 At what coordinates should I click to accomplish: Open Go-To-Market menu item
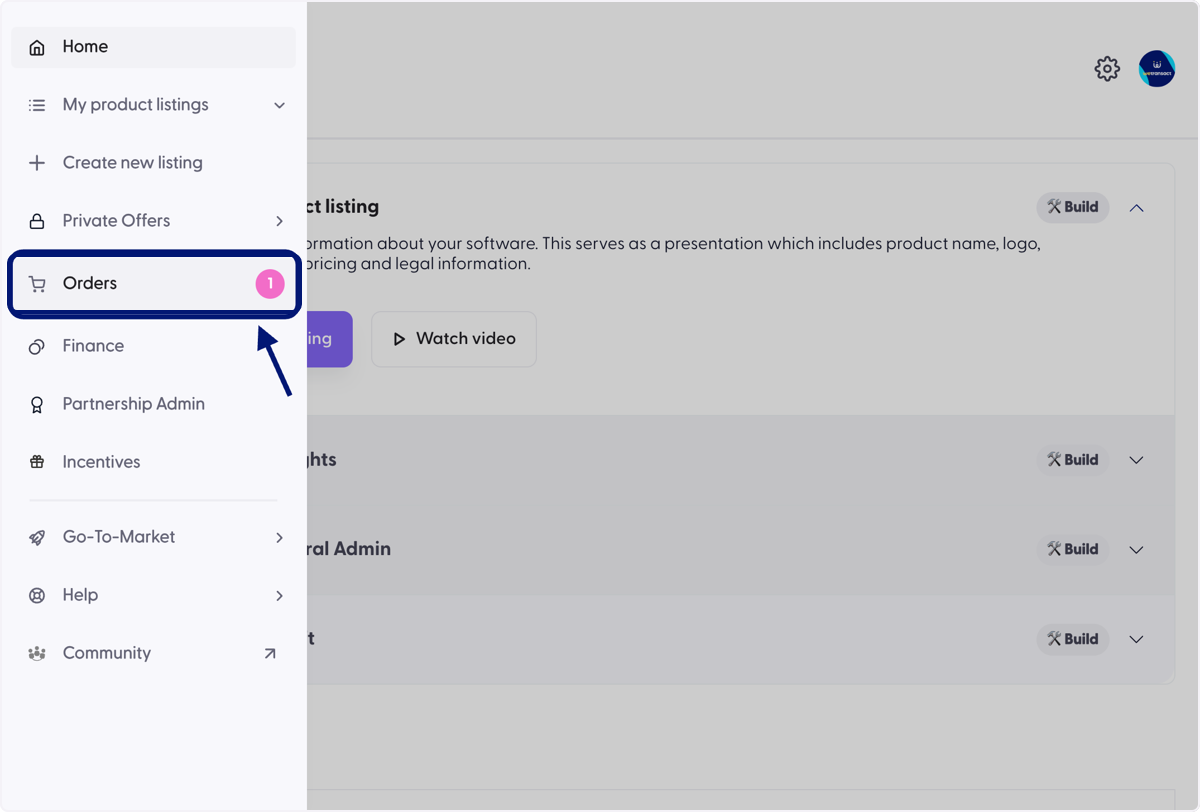click(x=153, y=537)
